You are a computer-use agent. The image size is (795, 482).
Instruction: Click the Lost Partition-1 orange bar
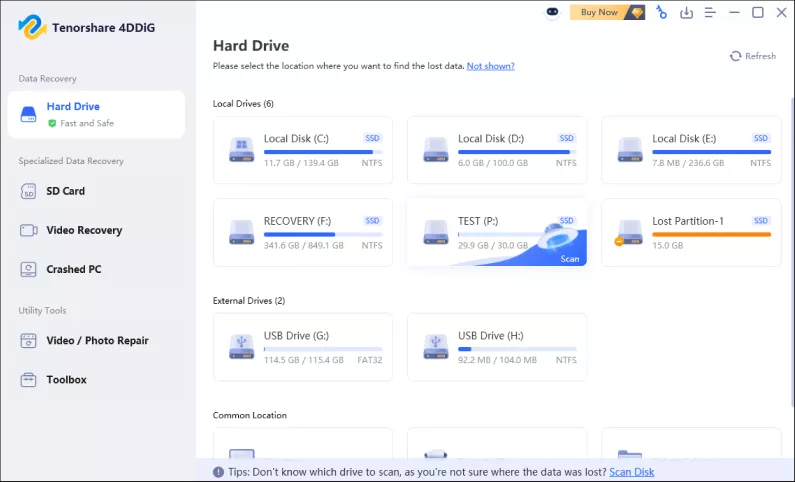point(711,235)
